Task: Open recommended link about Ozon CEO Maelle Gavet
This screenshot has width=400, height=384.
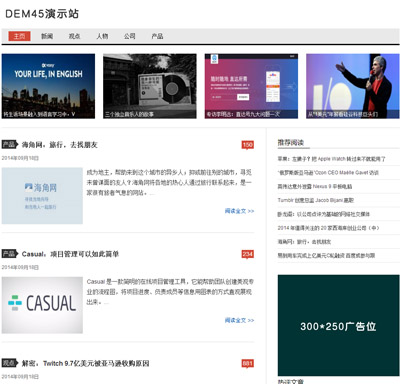Action: (x=328, y=173)
